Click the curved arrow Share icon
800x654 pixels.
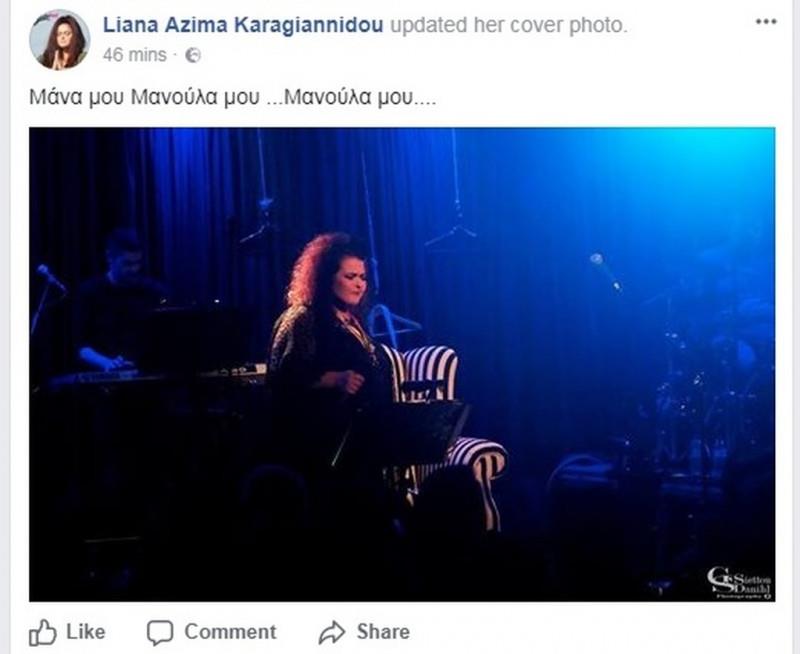[332, 633]
